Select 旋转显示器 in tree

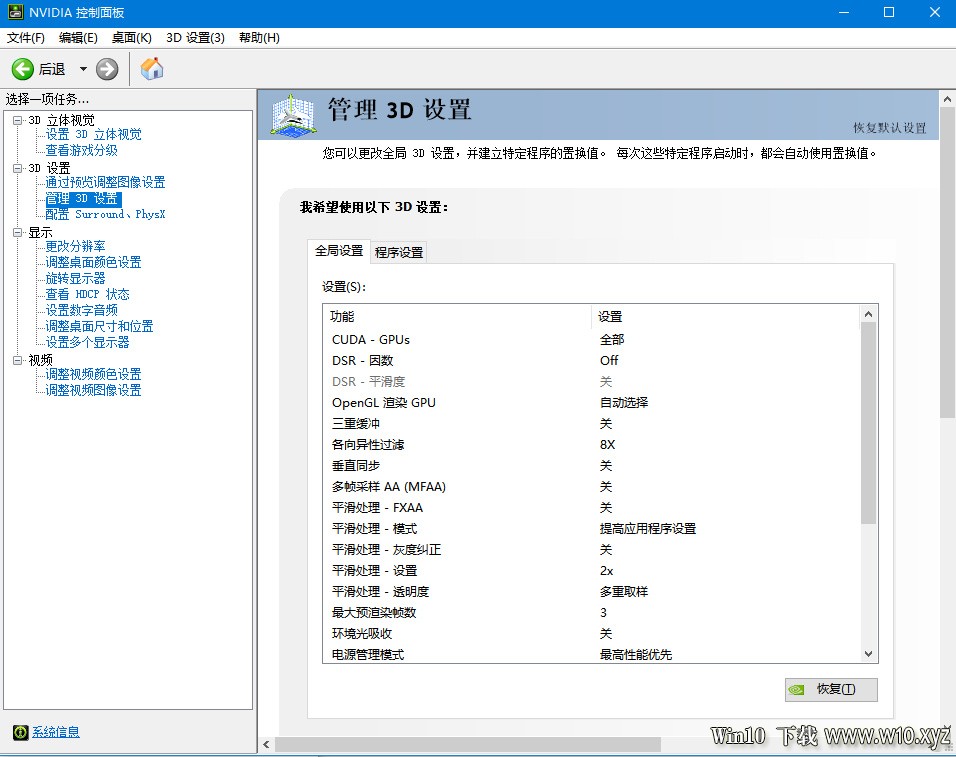(75, 279)
